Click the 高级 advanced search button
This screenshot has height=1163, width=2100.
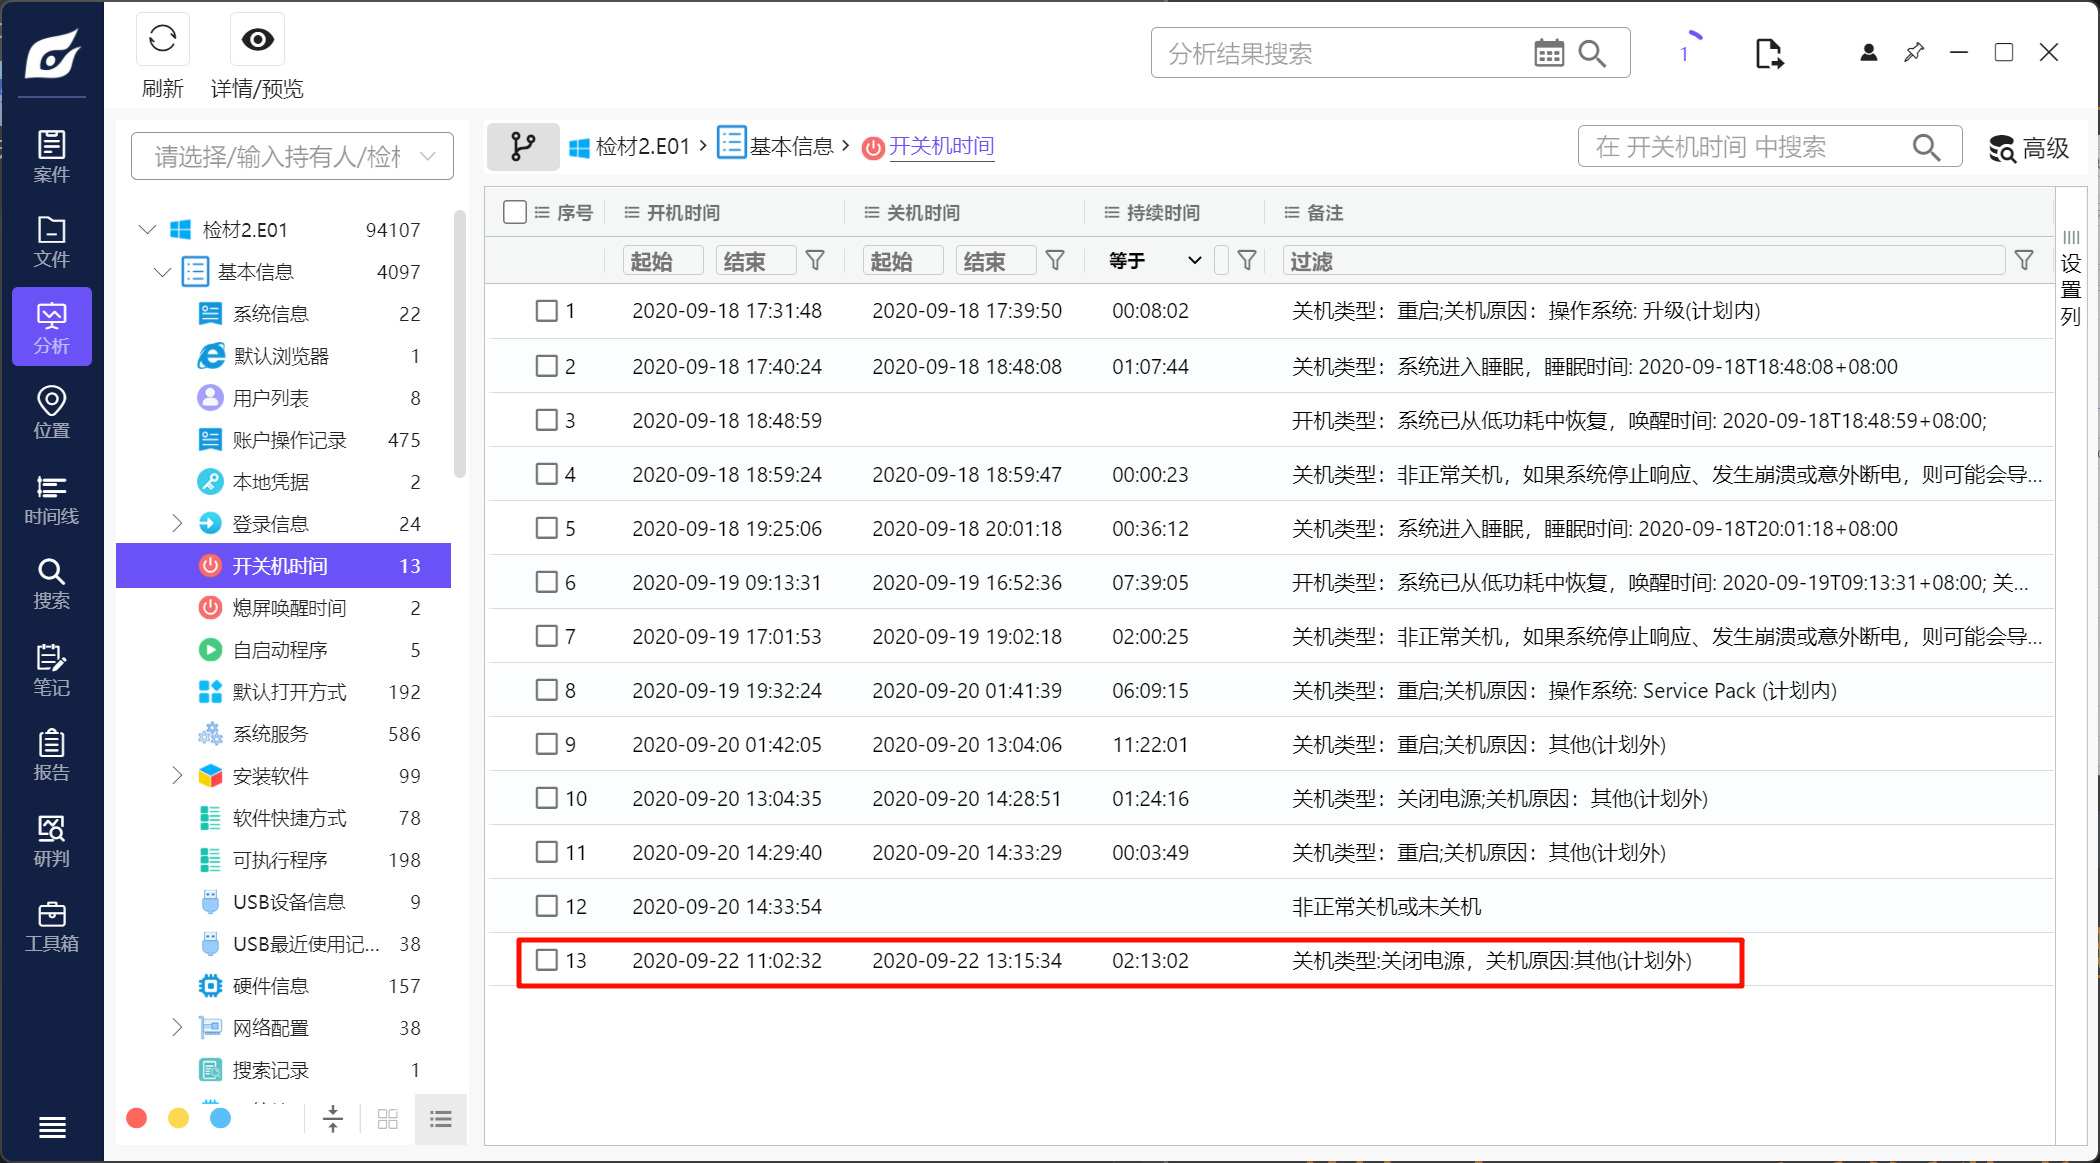[2028, 148]
